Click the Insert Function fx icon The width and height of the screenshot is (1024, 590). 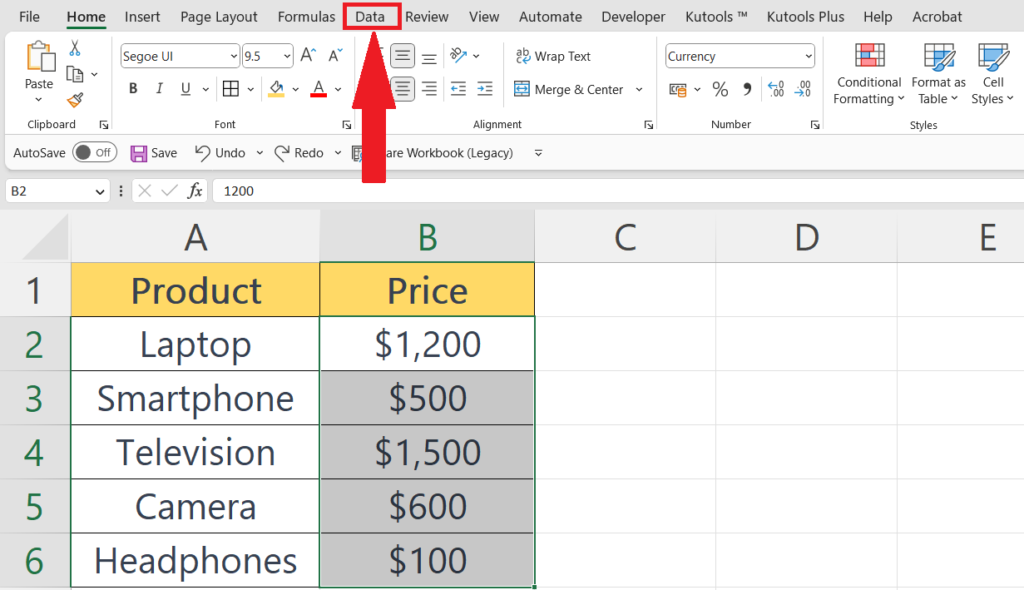coord(195,190)
